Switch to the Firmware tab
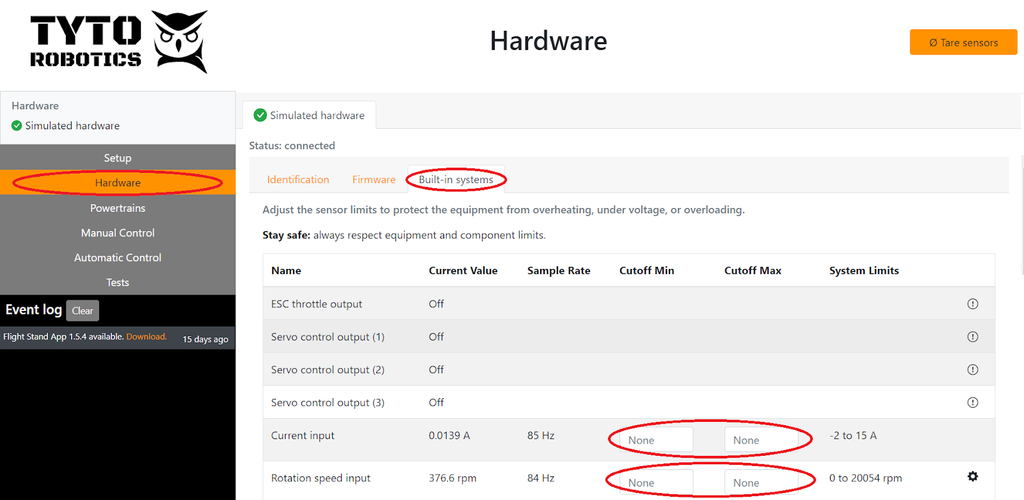 tap(373, 180)
